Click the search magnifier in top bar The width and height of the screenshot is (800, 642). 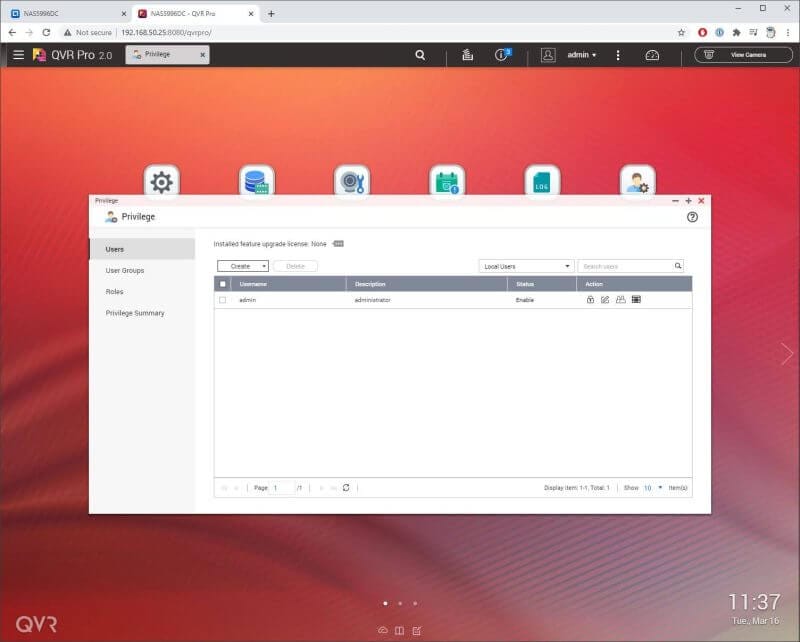point(420,55)
